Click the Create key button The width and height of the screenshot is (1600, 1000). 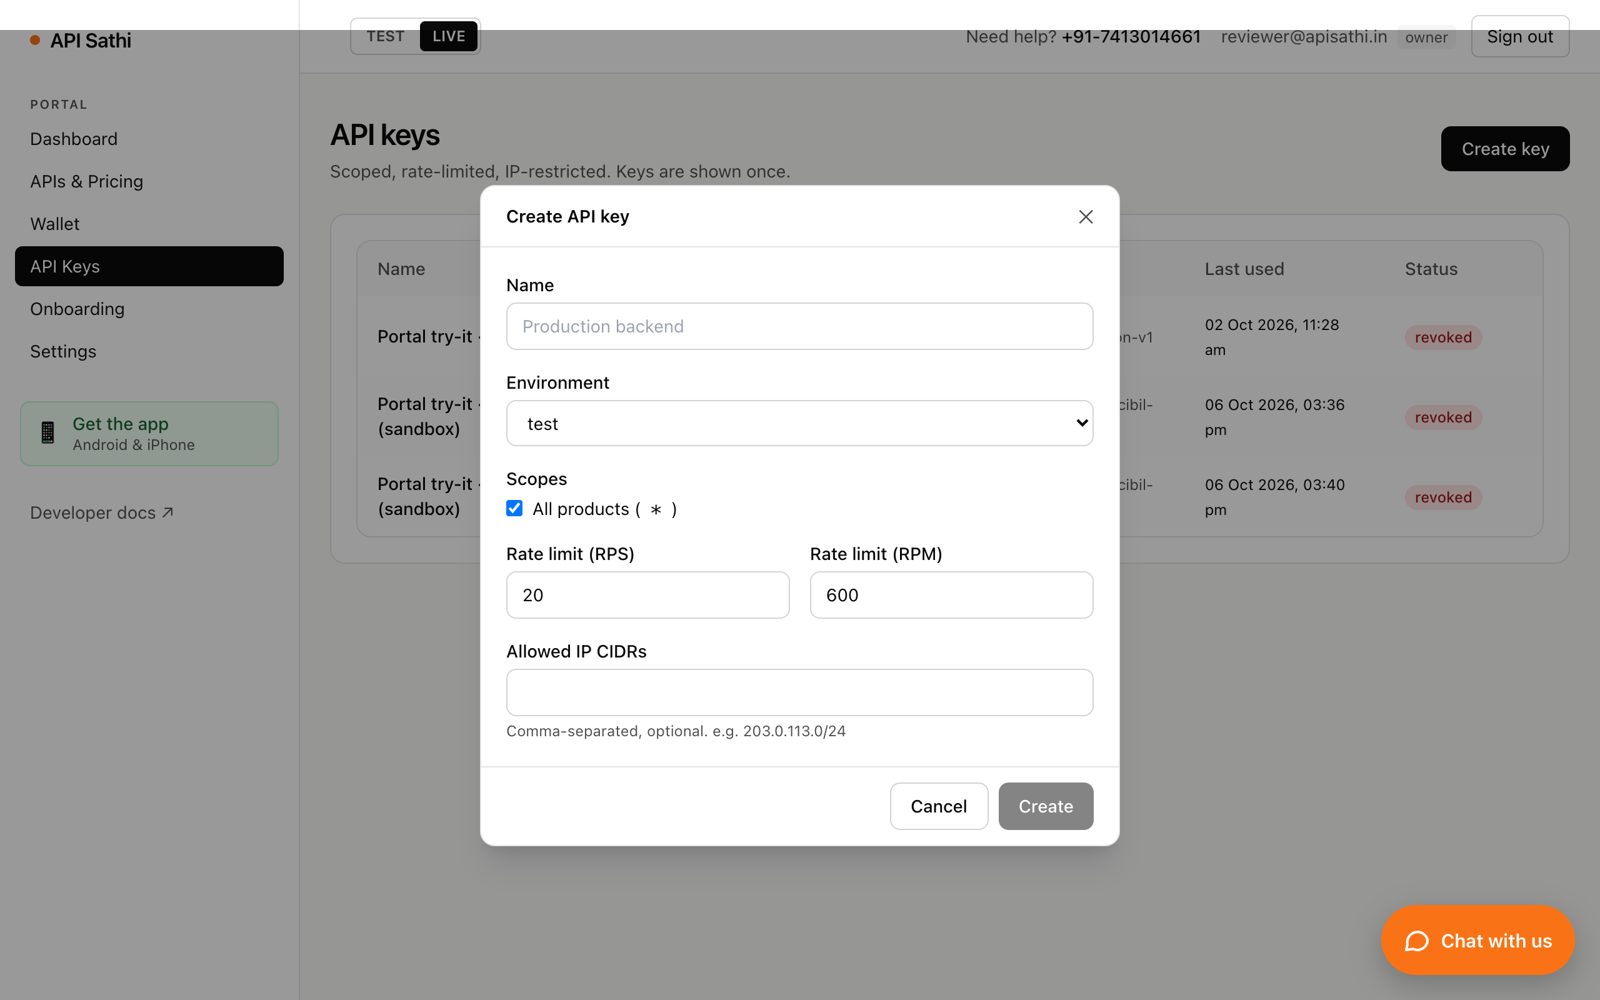click(x=1505, y=149)
